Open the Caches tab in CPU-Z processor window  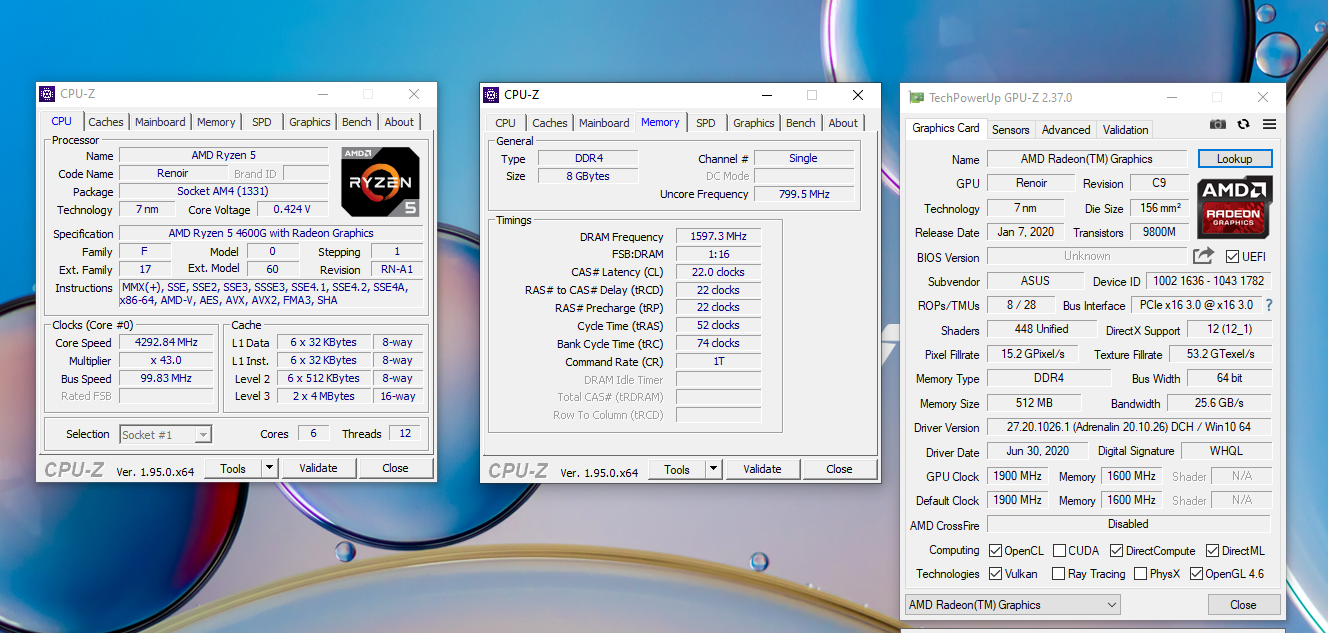click(x=106, y=122)
